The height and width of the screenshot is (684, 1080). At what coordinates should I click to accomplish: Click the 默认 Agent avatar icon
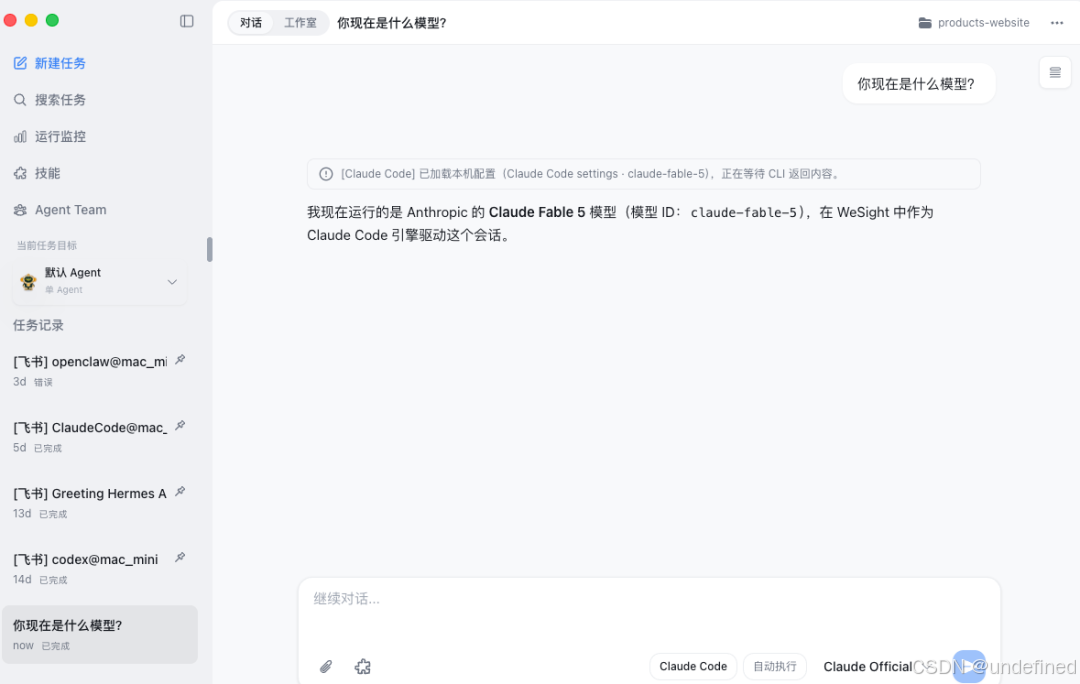click(x=28, y=281)
